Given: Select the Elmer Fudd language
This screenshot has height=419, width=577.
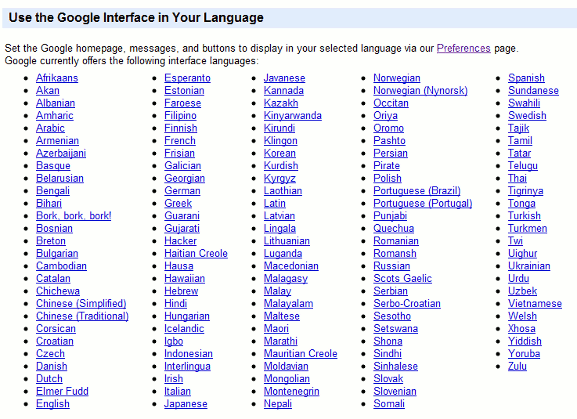Looking at the screenshot, I should [x=62, y=391].
